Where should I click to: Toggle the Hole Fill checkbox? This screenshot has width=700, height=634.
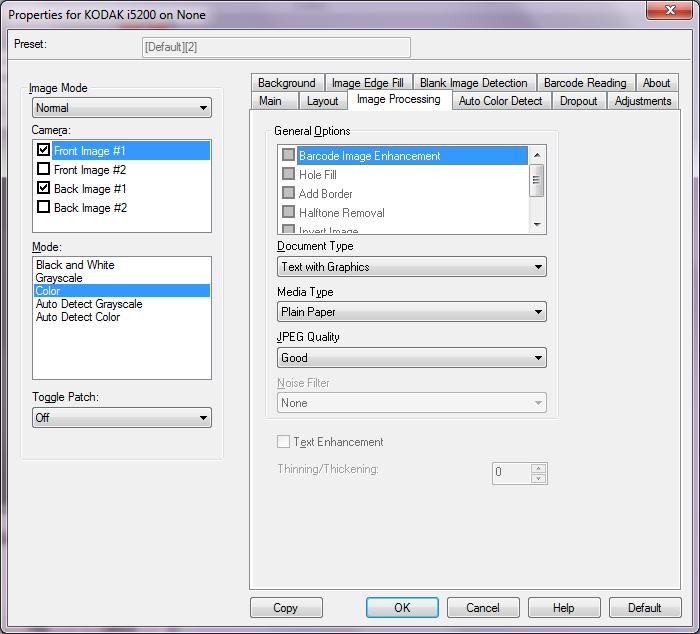[x=288, y=174]
